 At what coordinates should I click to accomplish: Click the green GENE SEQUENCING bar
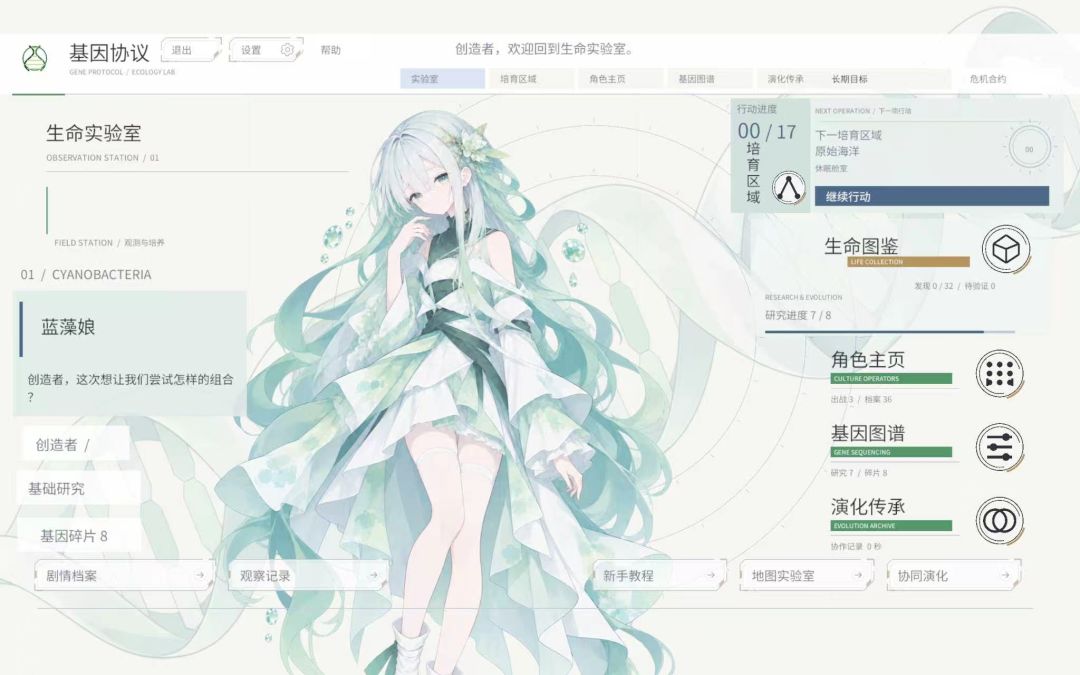click(x=891, y=452)
